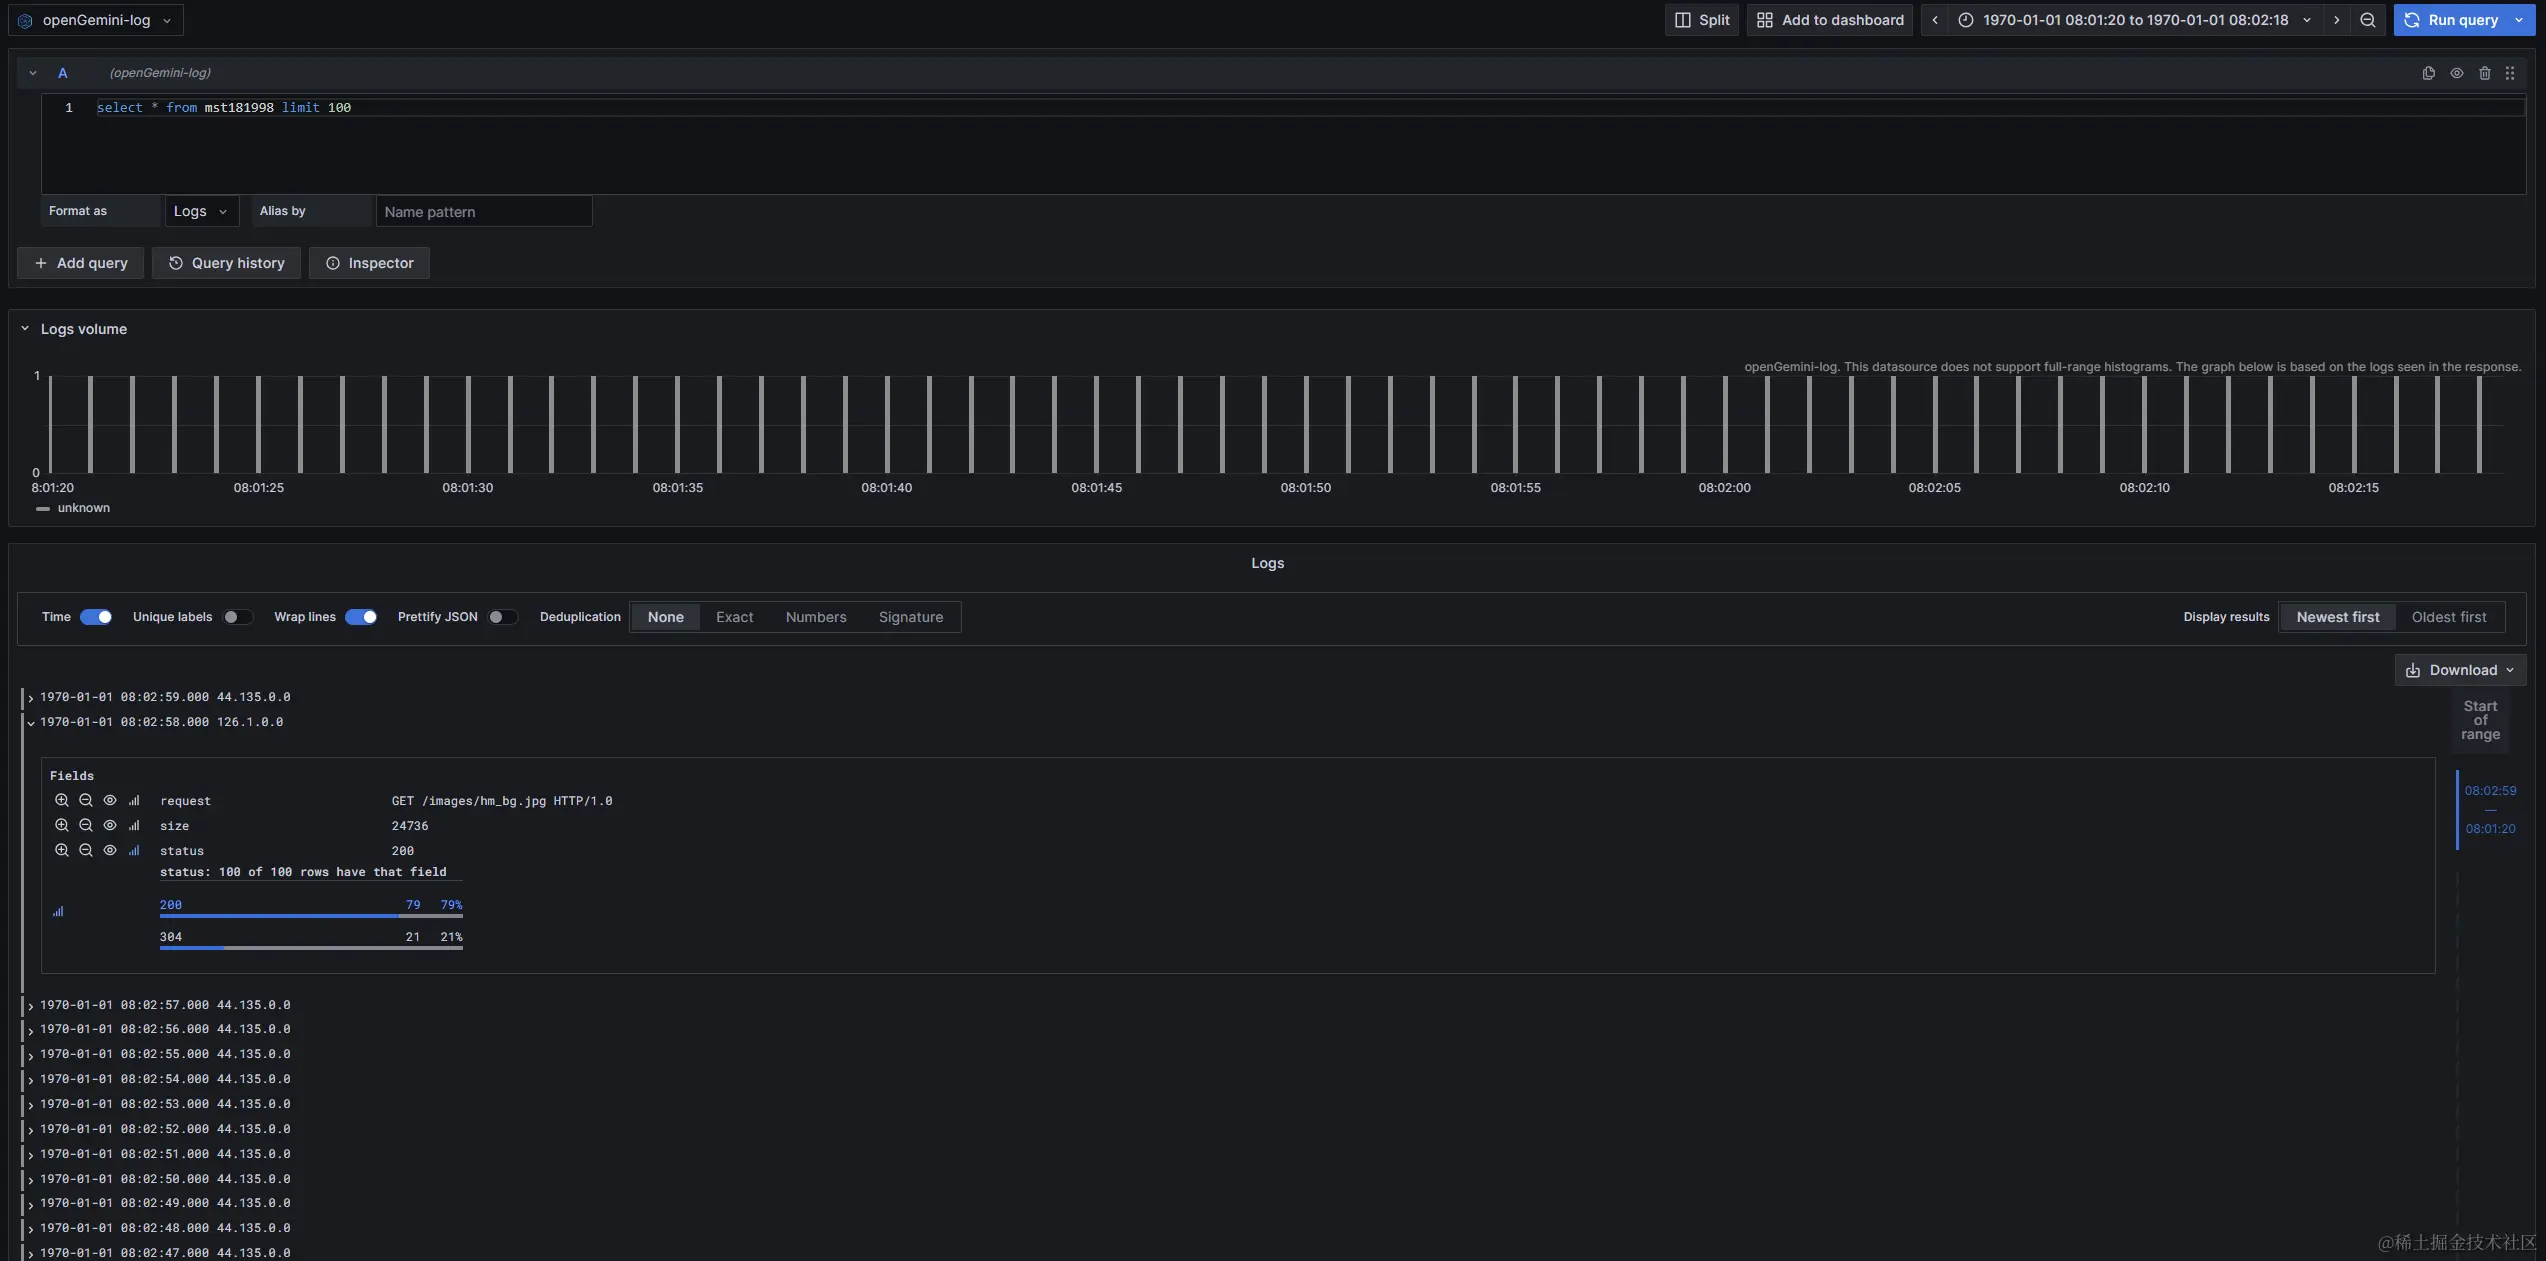Filter for value on request field
Viewport: 2546px width, 1261px height.
[x=62, y=800]
